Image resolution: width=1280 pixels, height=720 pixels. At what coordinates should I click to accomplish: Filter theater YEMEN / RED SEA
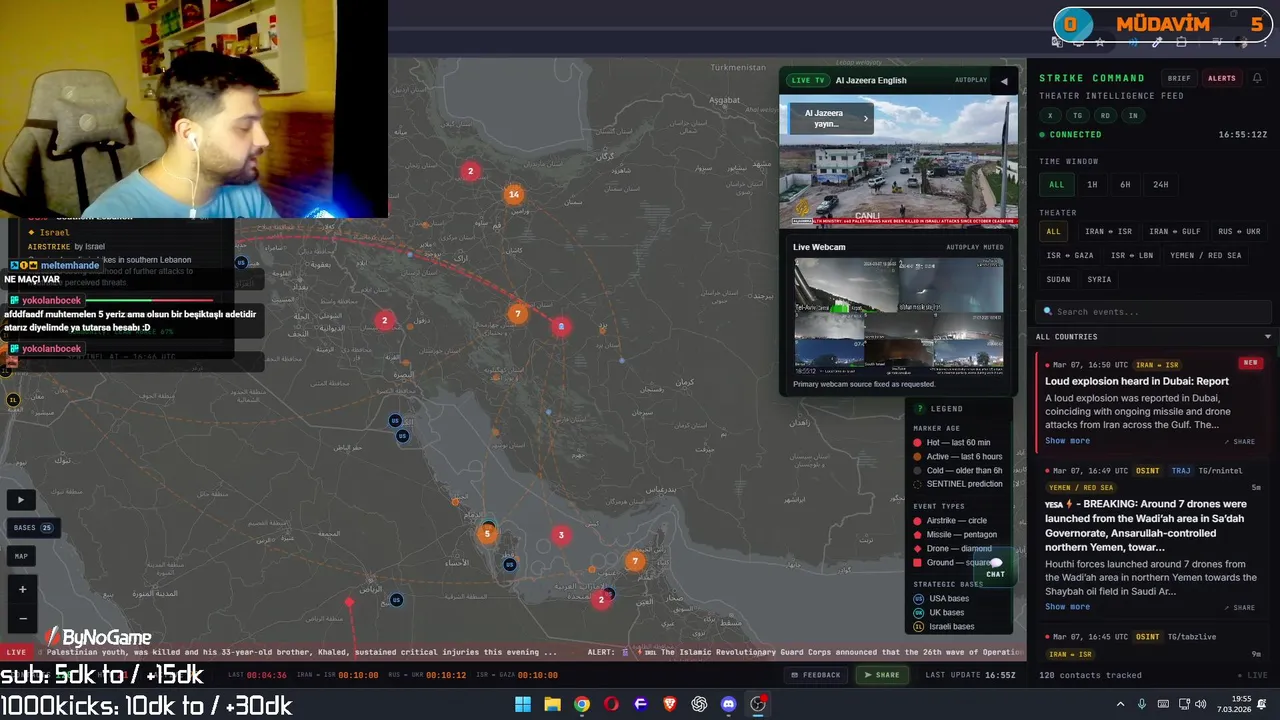[1205, 256]
